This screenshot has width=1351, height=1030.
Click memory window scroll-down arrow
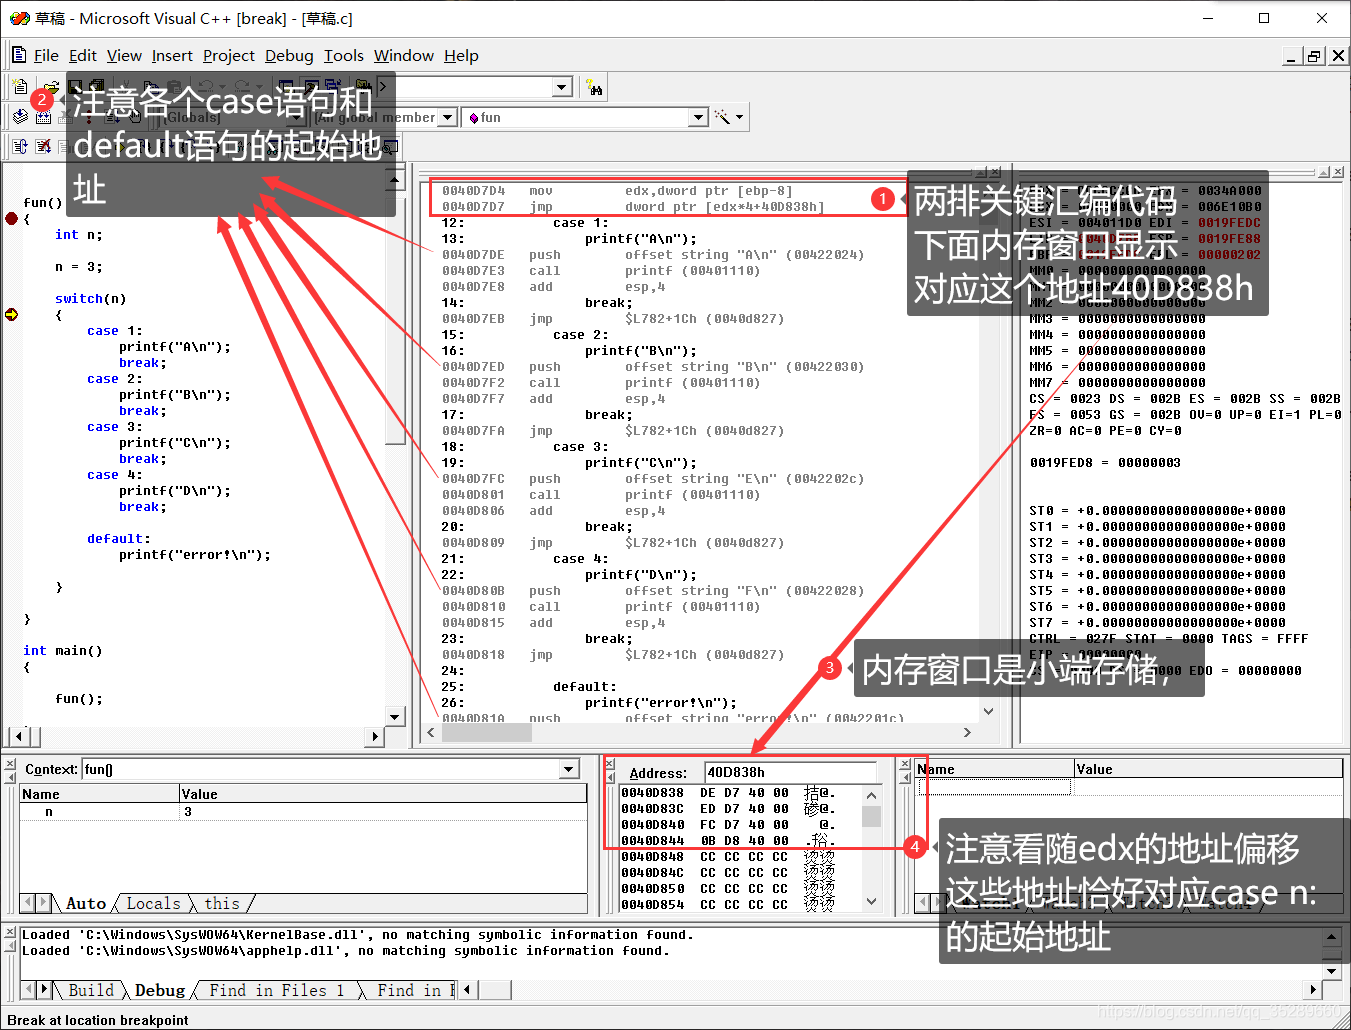tap(872, 901)
